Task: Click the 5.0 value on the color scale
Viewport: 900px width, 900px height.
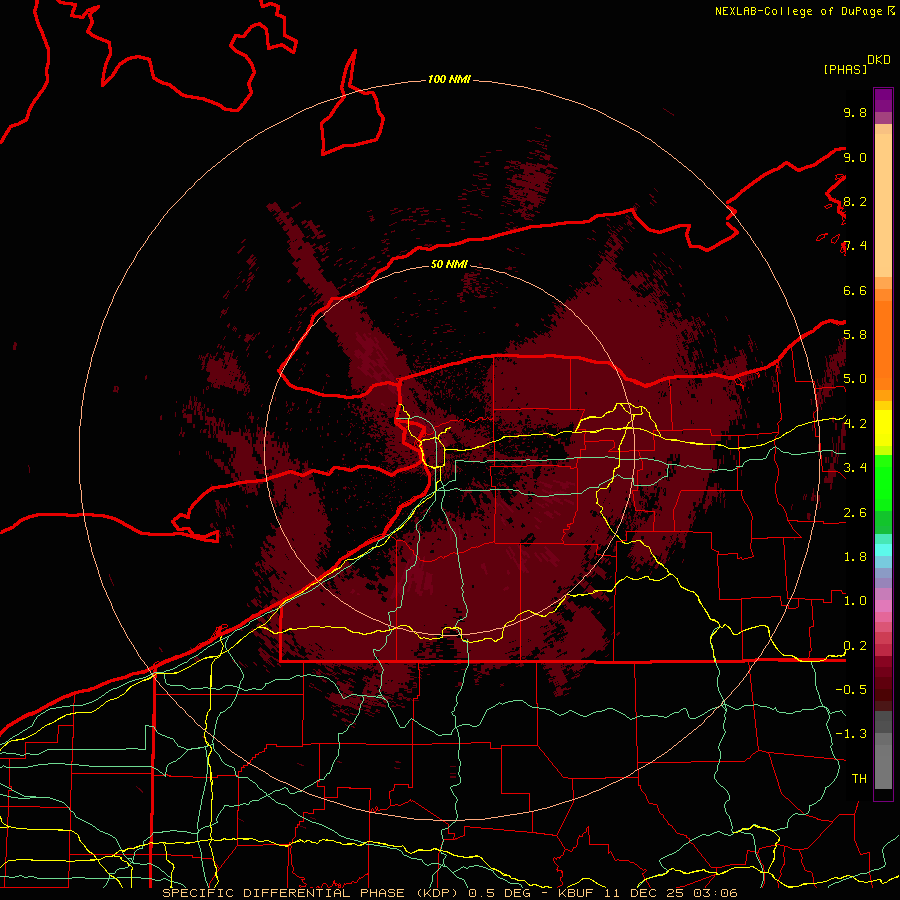Action: click(855, 379)
